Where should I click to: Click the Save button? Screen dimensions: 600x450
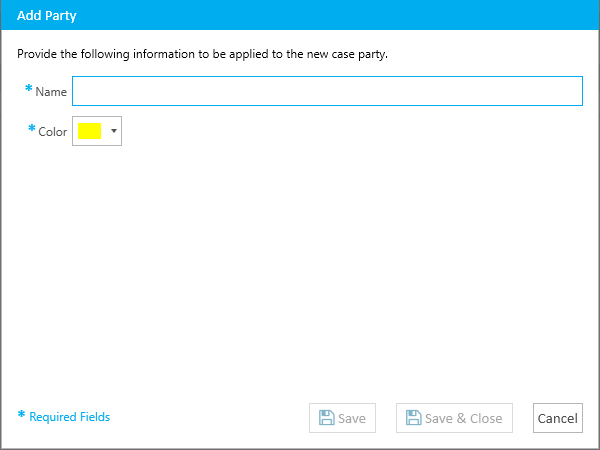[342, 418]
